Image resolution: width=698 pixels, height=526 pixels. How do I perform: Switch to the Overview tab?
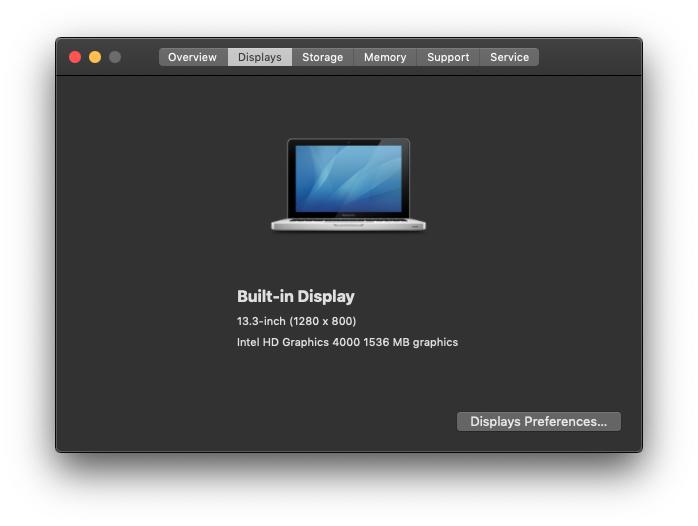coord(193,57)
